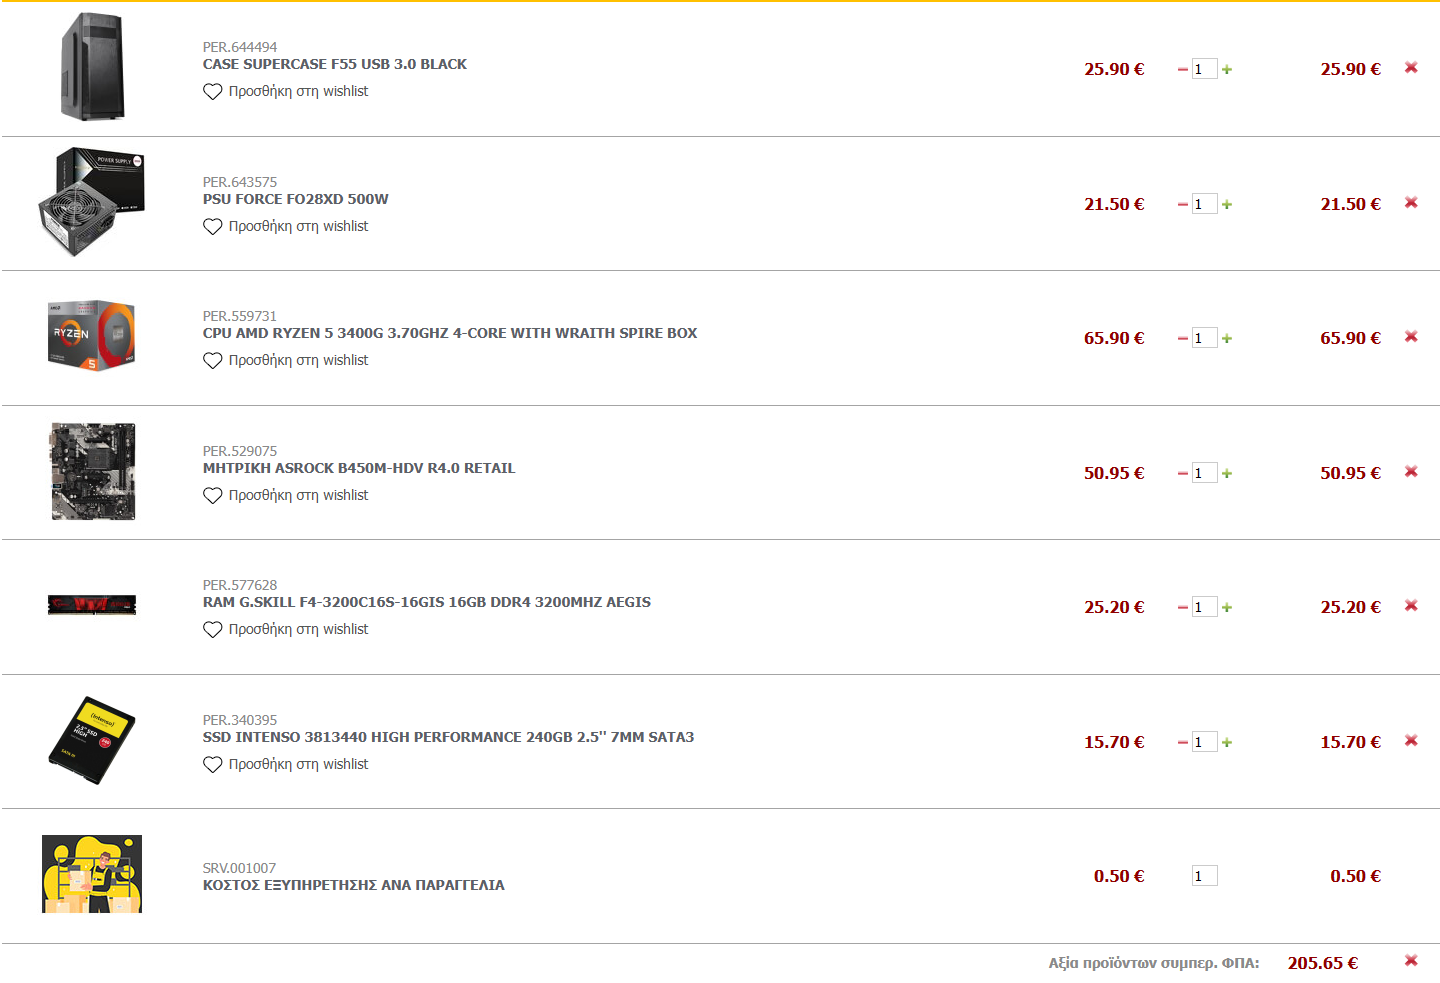Open PSU FORCE FO28XD 500W product link
Screen dimensions: 1440x983
tap(296, 199)
